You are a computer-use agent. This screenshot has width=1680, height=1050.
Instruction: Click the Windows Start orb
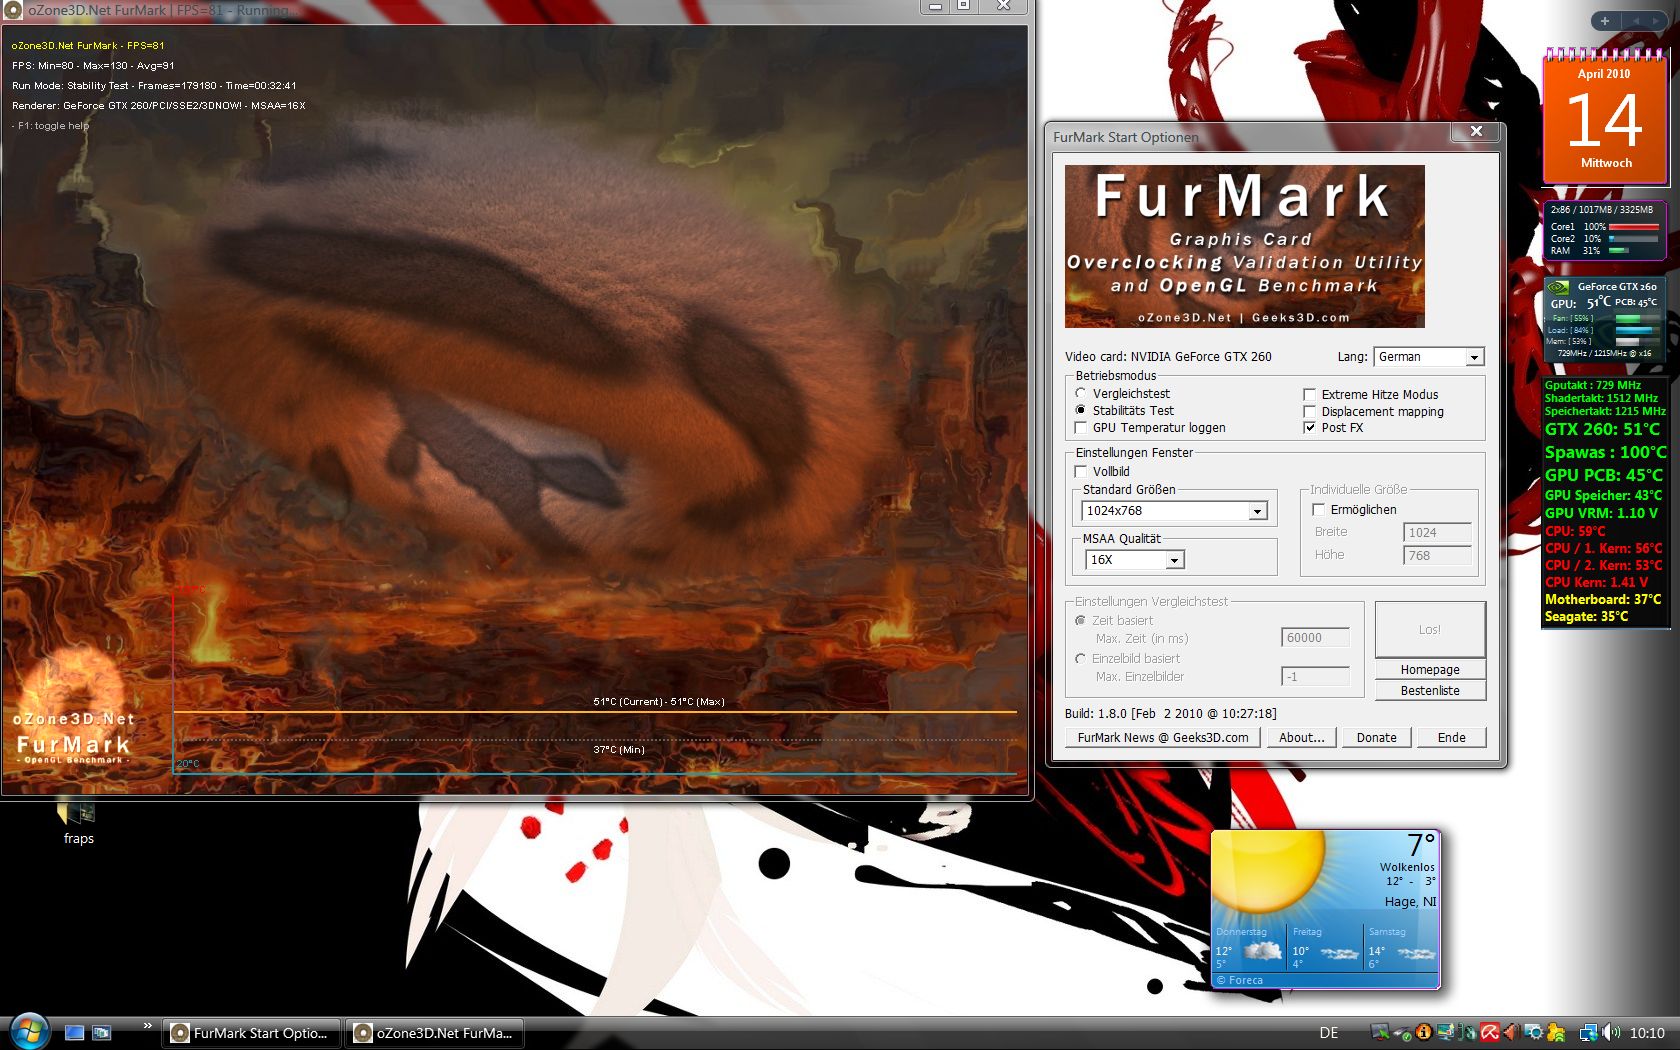tap(28, 1031)
